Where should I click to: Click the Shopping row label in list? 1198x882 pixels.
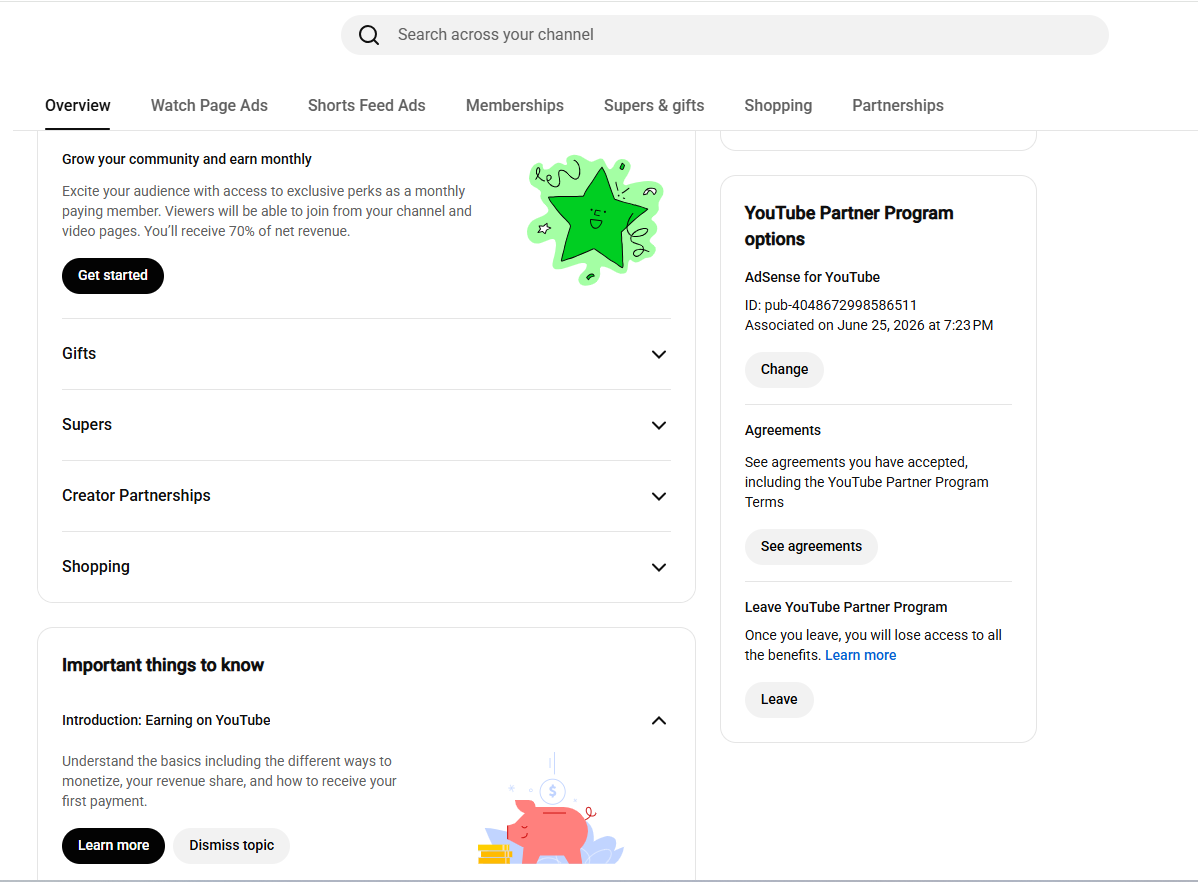[x=96, y=566]
